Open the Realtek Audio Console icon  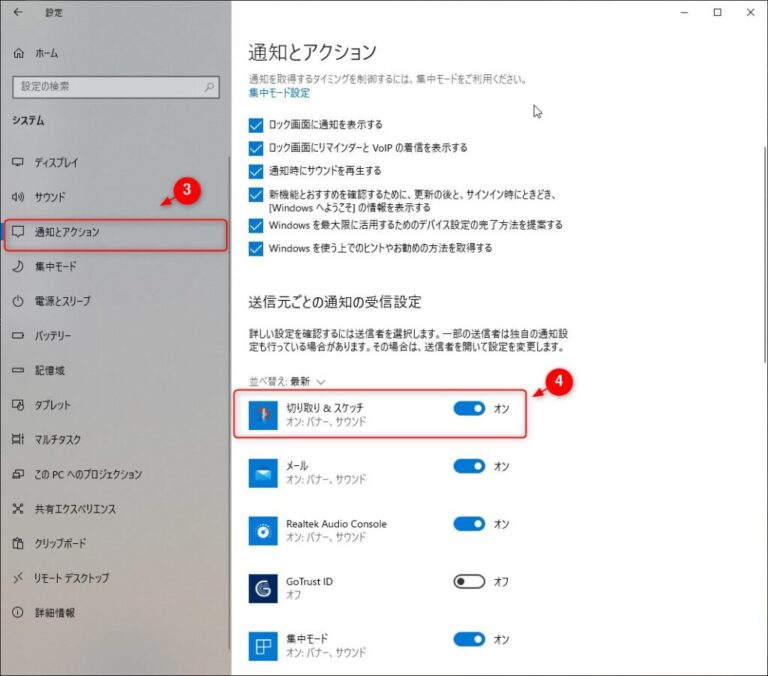pyautogui.click(x=263, y=531)
